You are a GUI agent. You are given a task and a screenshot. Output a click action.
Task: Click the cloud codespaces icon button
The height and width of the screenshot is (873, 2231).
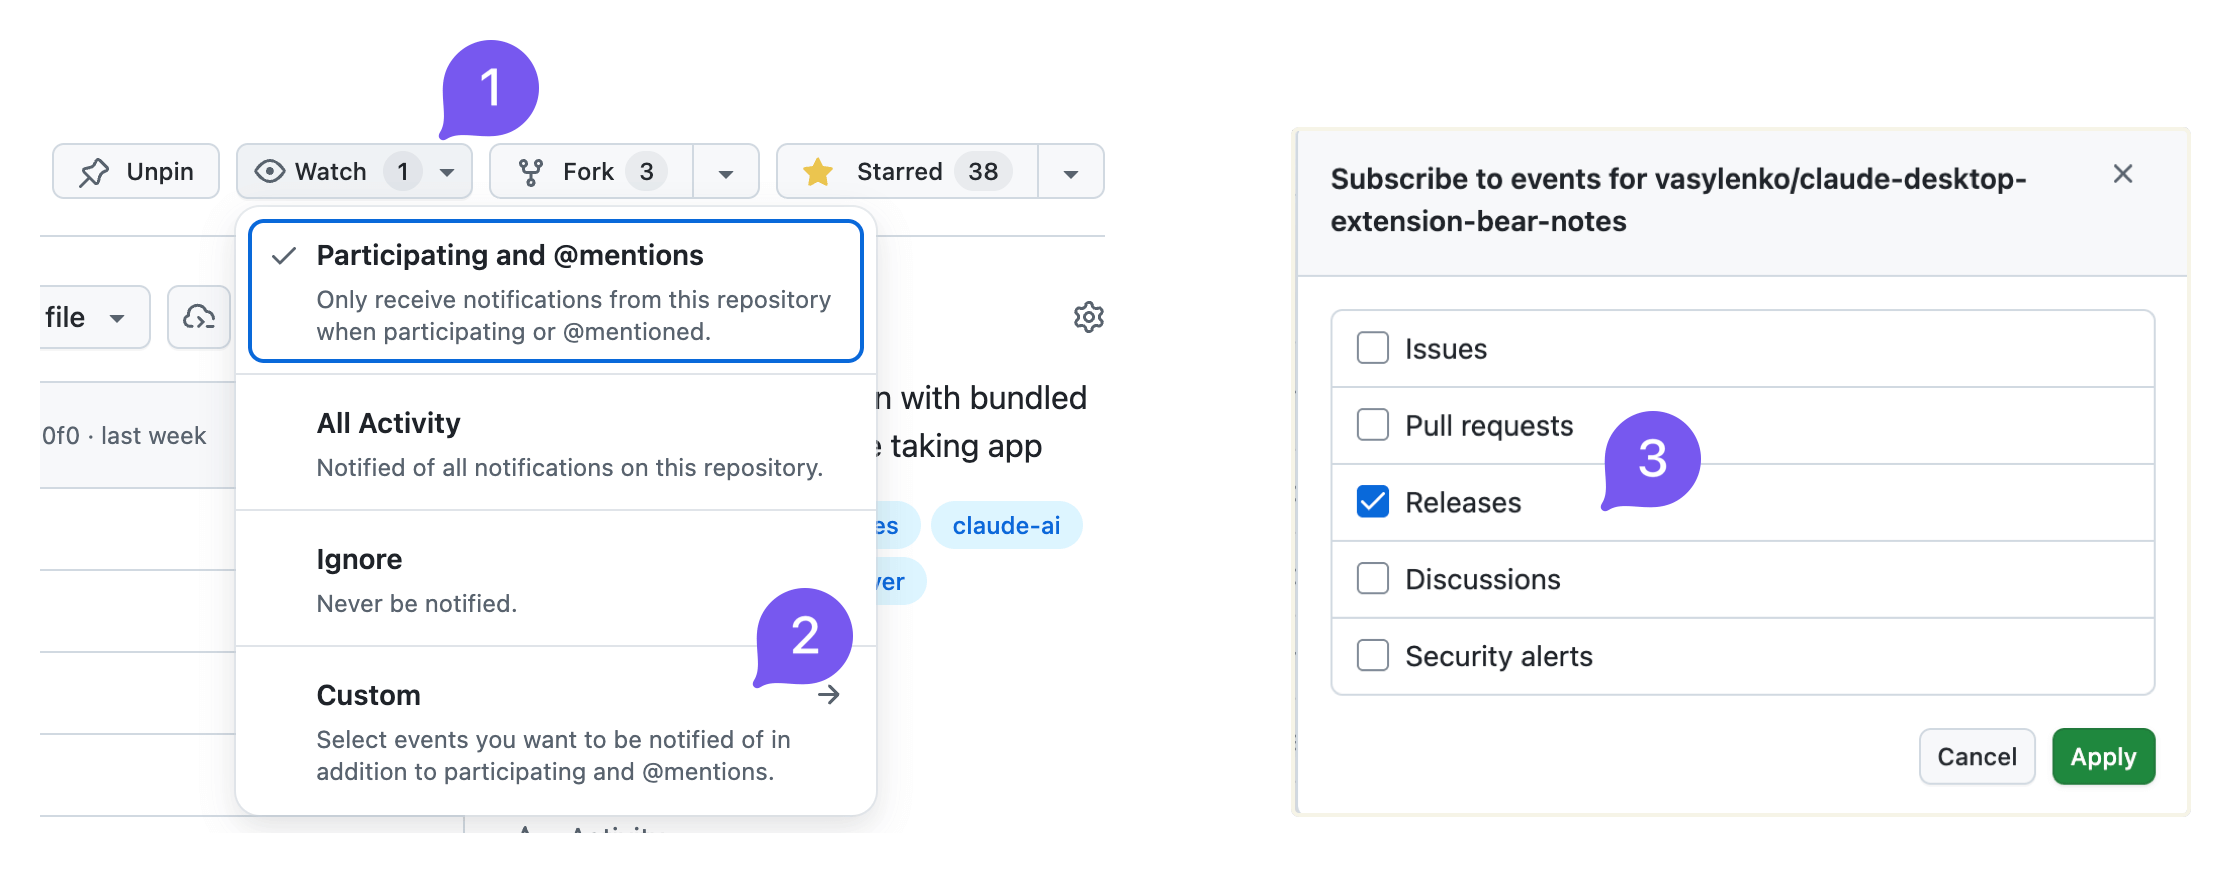(x=199, y=318)
